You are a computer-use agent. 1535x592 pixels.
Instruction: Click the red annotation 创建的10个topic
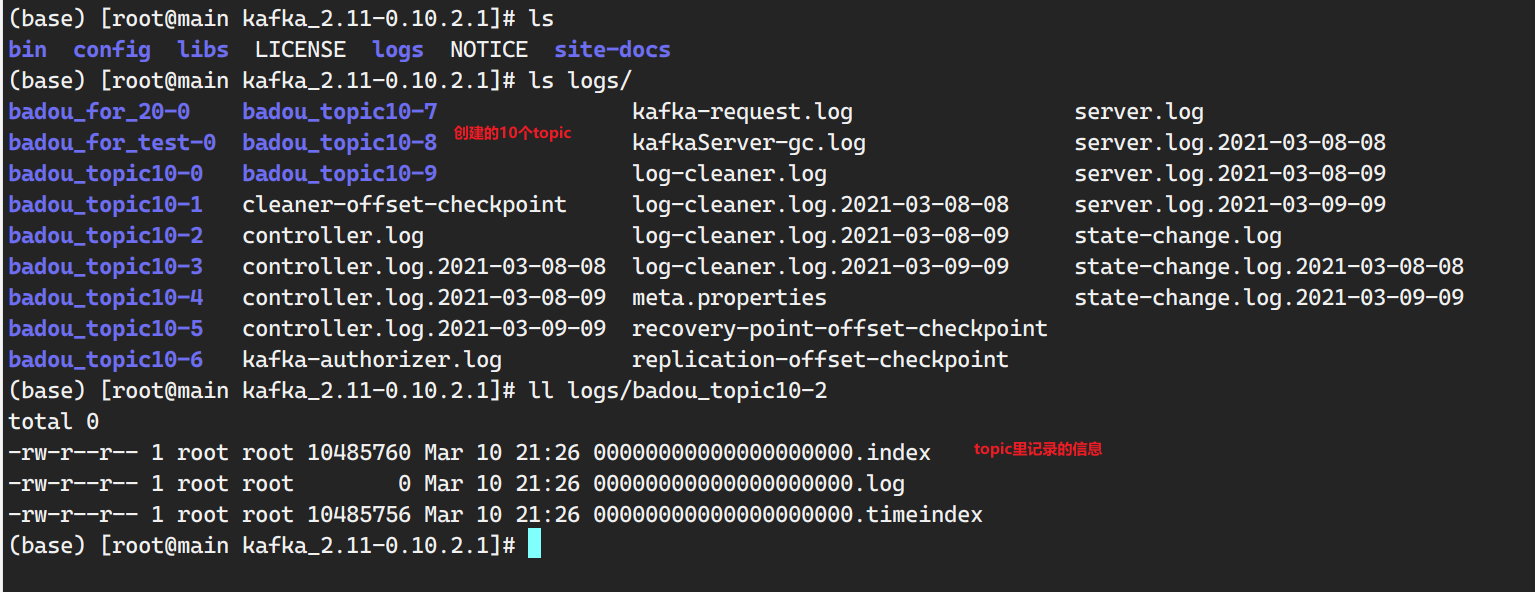pos(513,133)
